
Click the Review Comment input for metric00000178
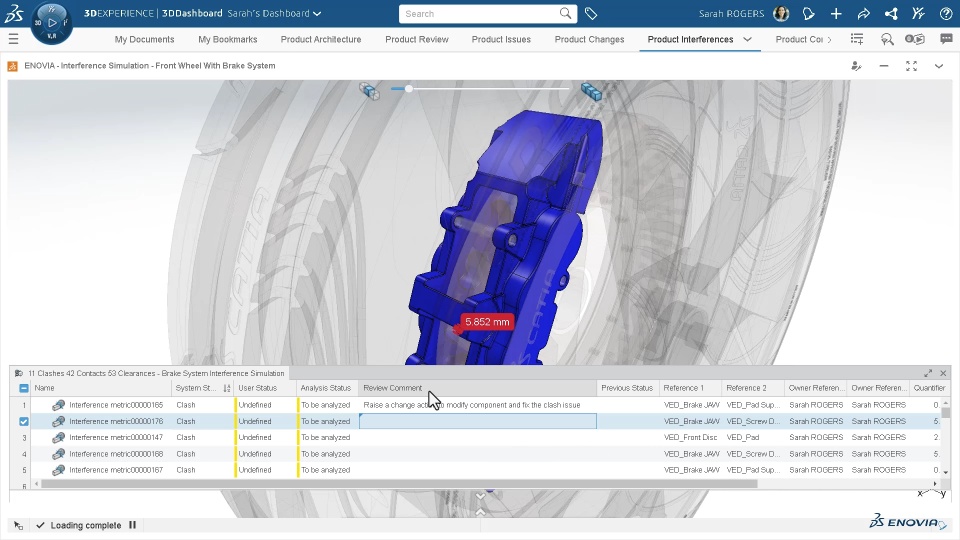478,421
